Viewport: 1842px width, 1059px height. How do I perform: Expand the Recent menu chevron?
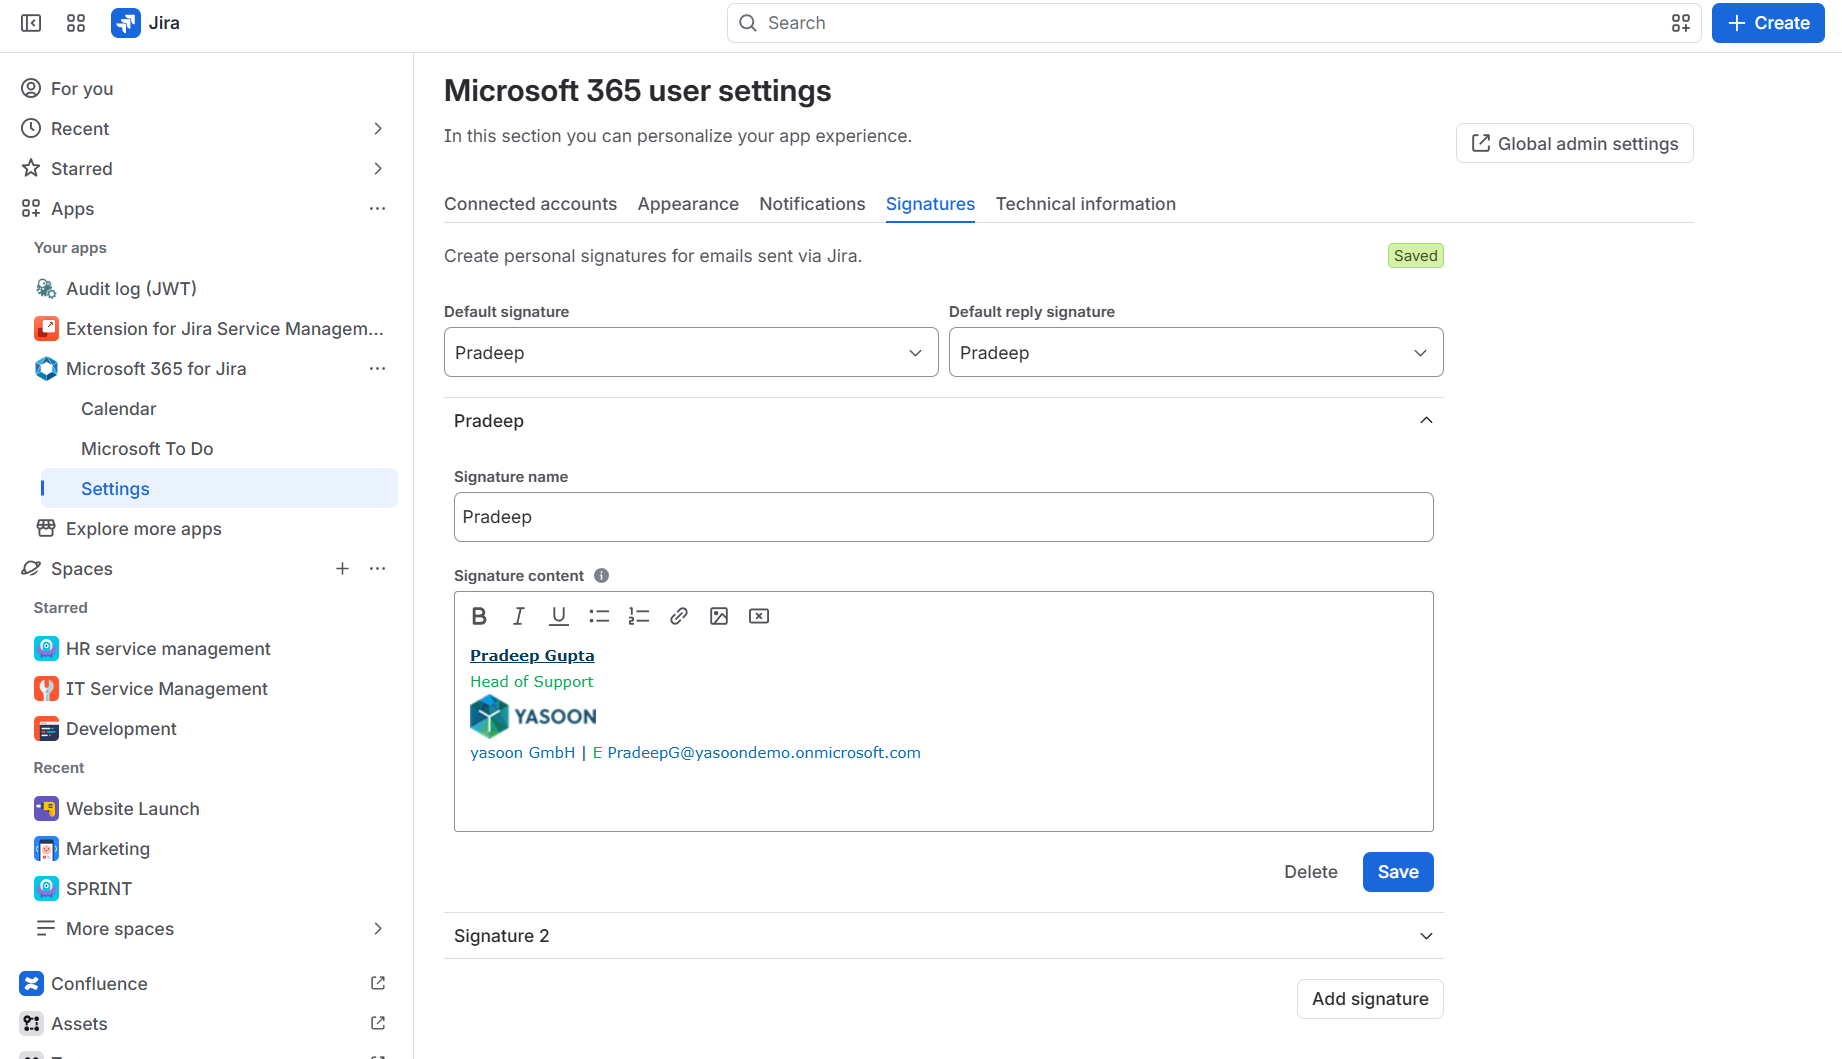[x=377, y=129]
